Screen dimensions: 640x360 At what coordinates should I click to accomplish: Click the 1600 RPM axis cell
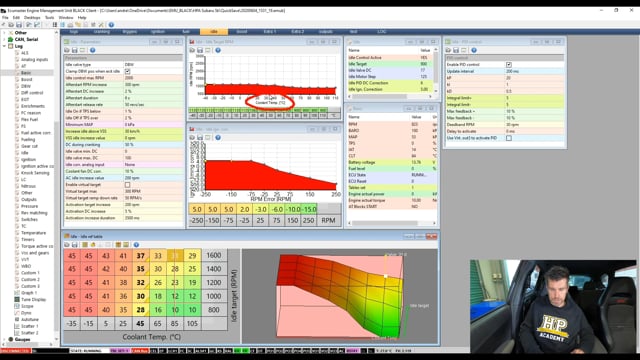pos(214,256)
